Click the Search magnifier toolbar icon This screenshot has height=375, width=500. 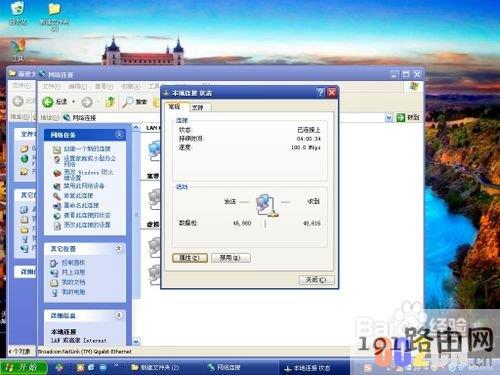(128, 102)
